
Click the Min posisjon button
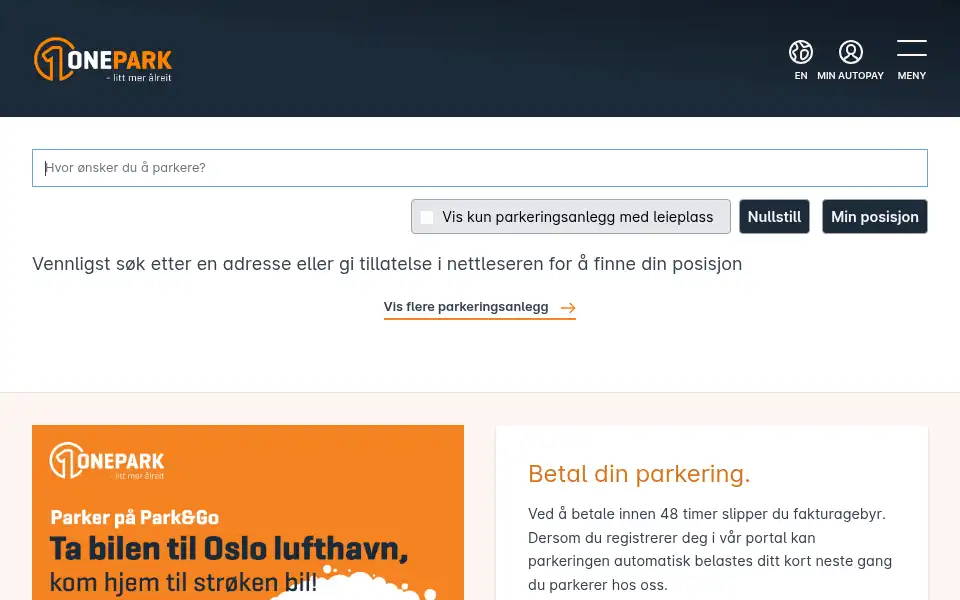[874, 217]
